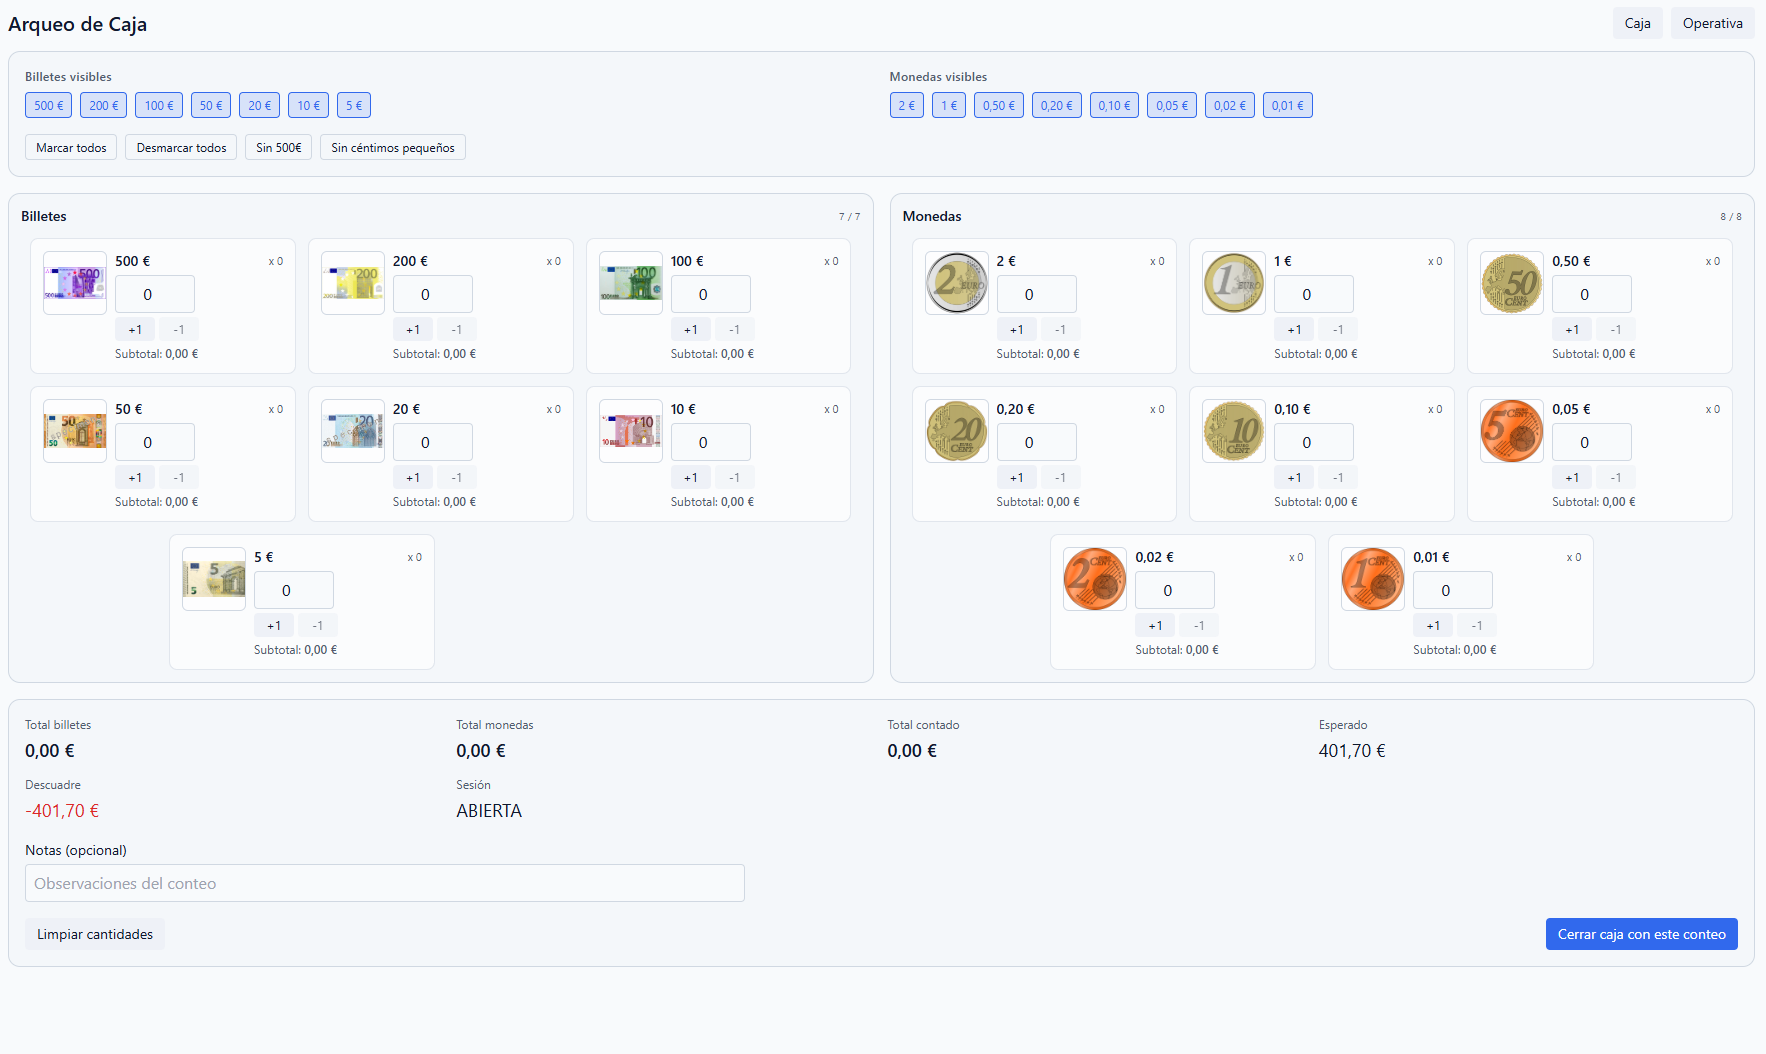Click the 0,01 € coin image
Viewport: 1766px width, 1054px height.
(1372, 579)
